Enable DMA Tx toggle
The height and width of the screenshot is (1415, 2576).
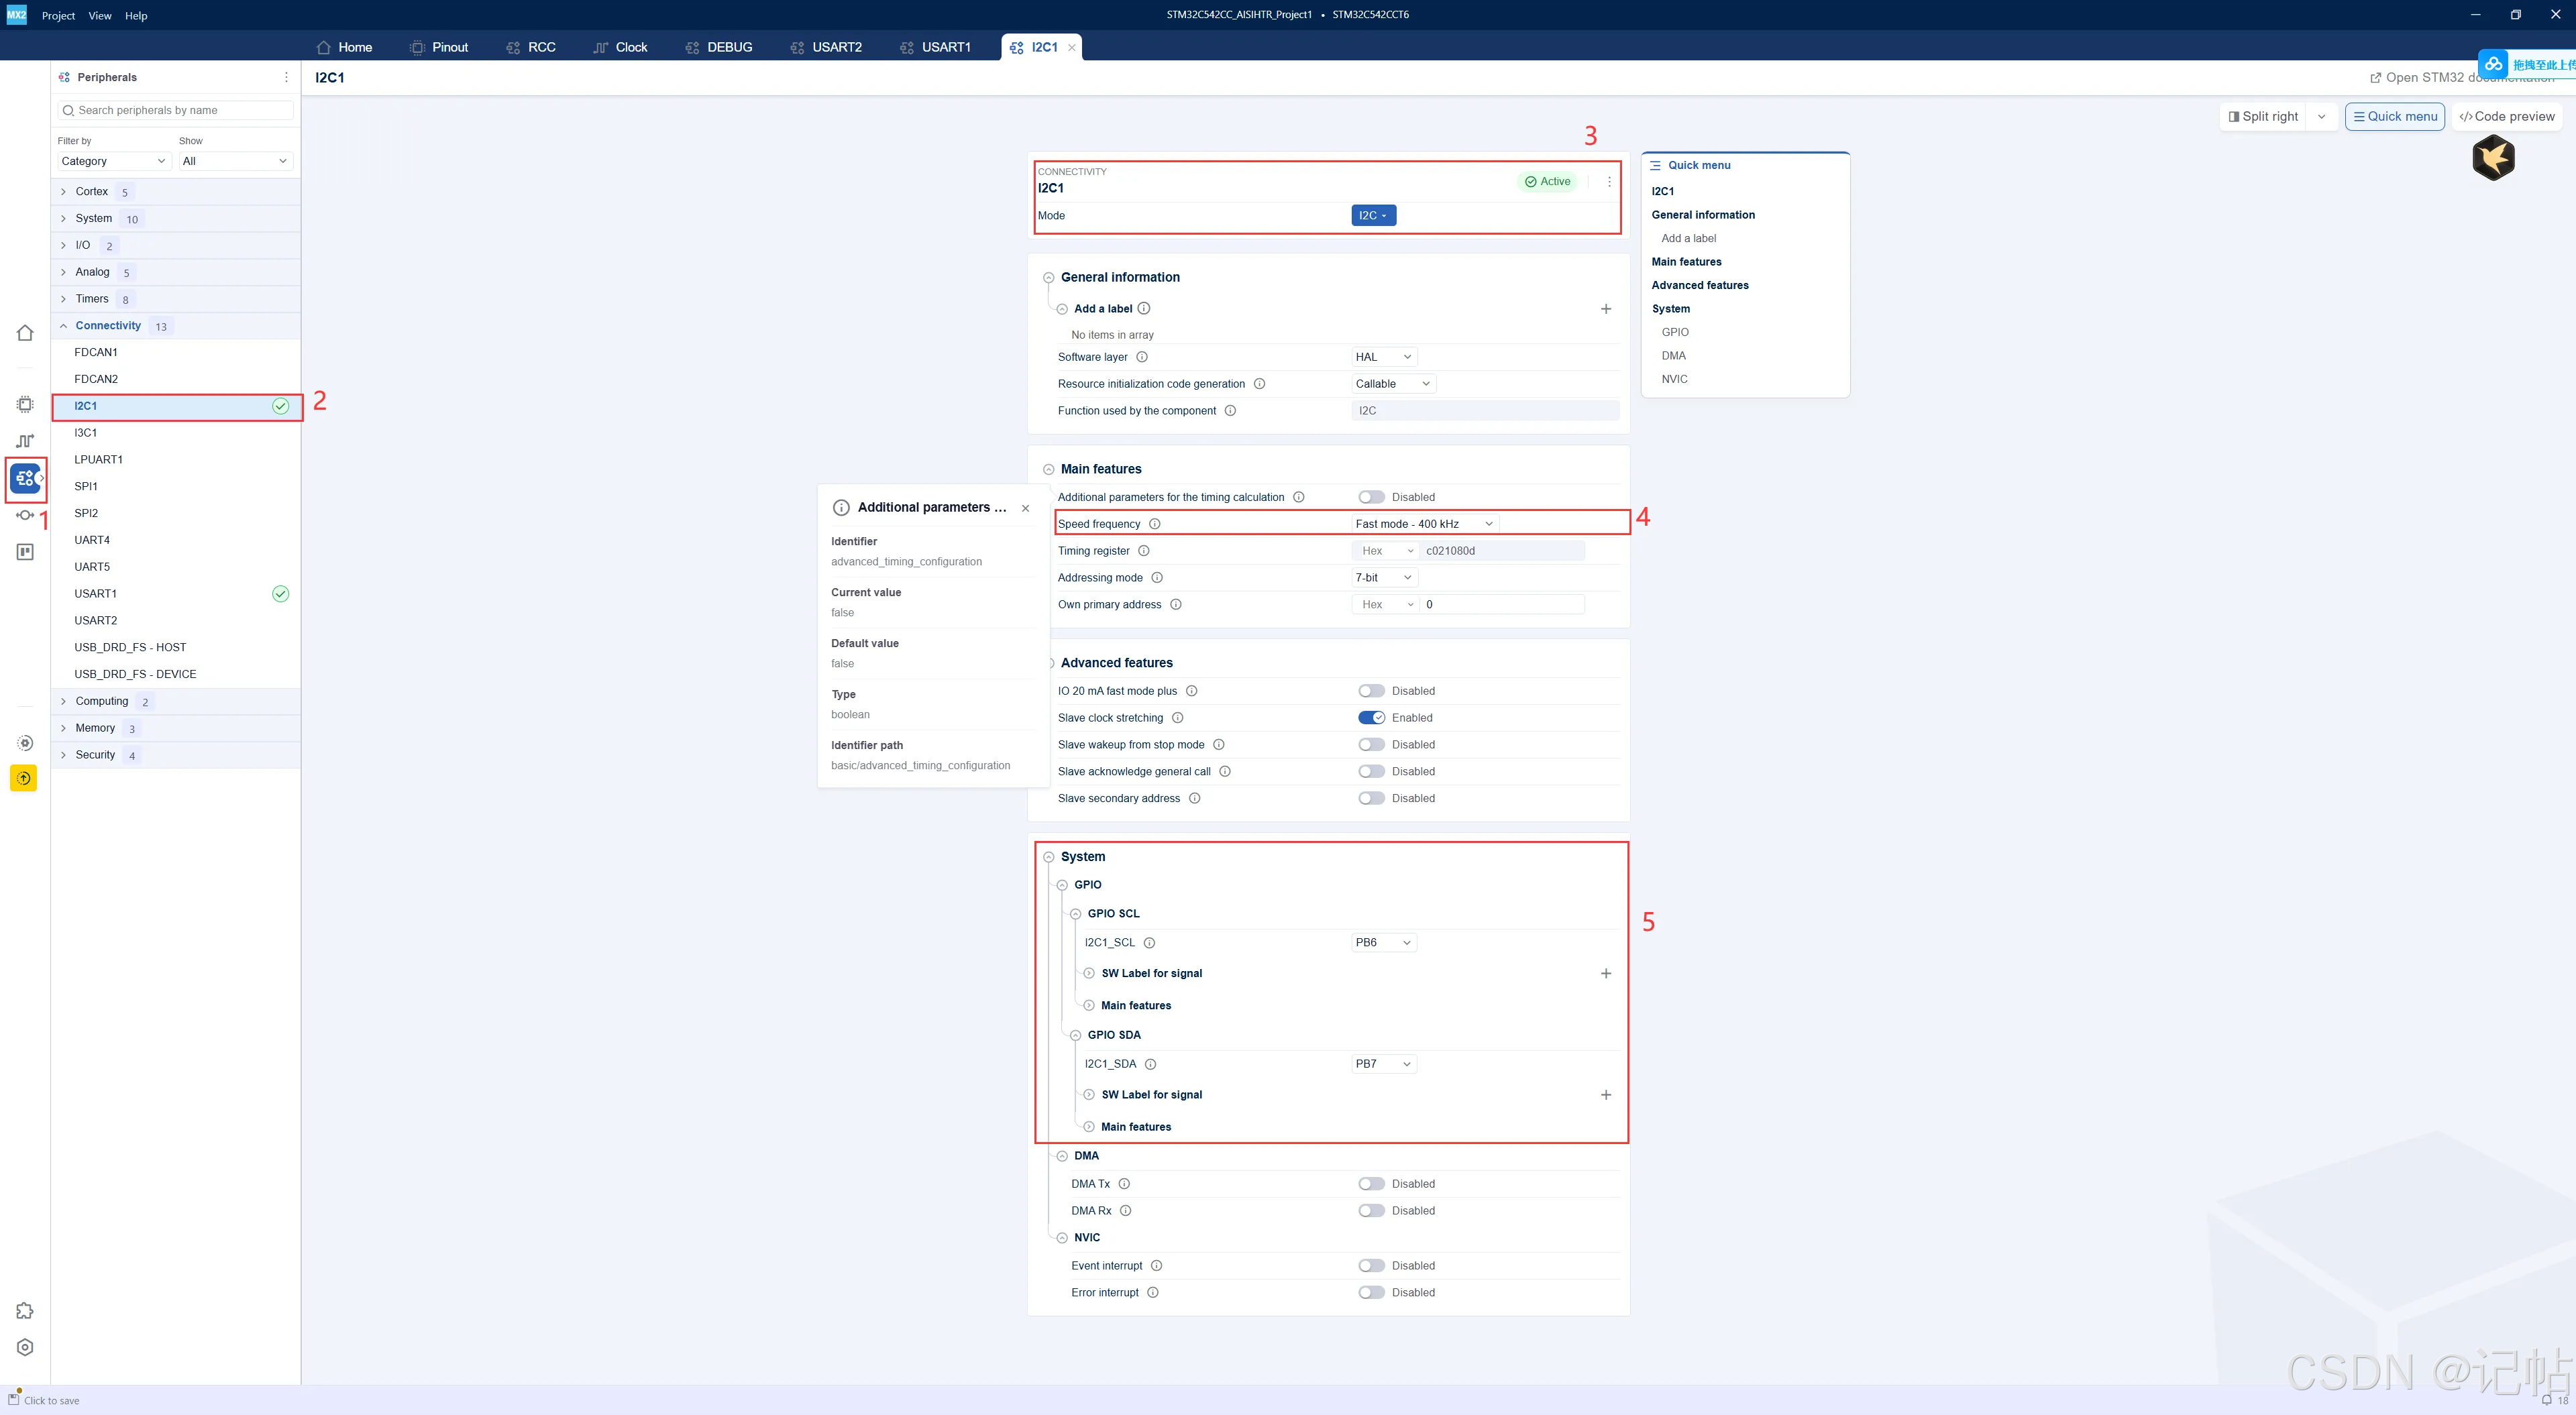(x=1371, y=1184)
